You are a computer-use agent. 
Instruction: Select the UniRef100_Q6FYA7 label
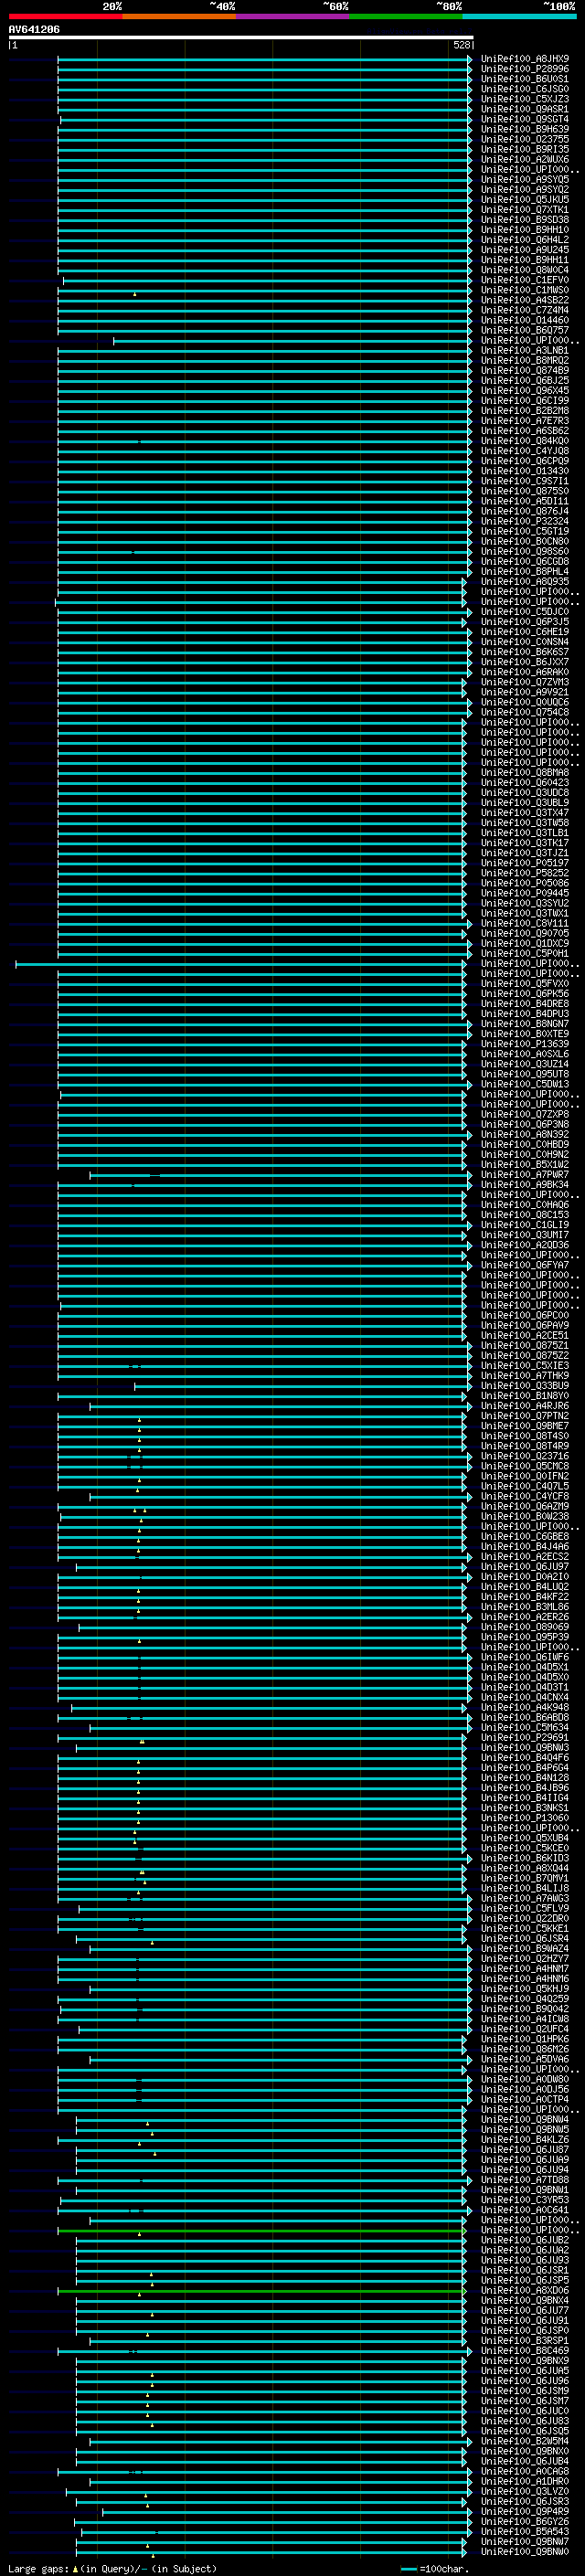pyautogui.click(x=525, y=1265)
